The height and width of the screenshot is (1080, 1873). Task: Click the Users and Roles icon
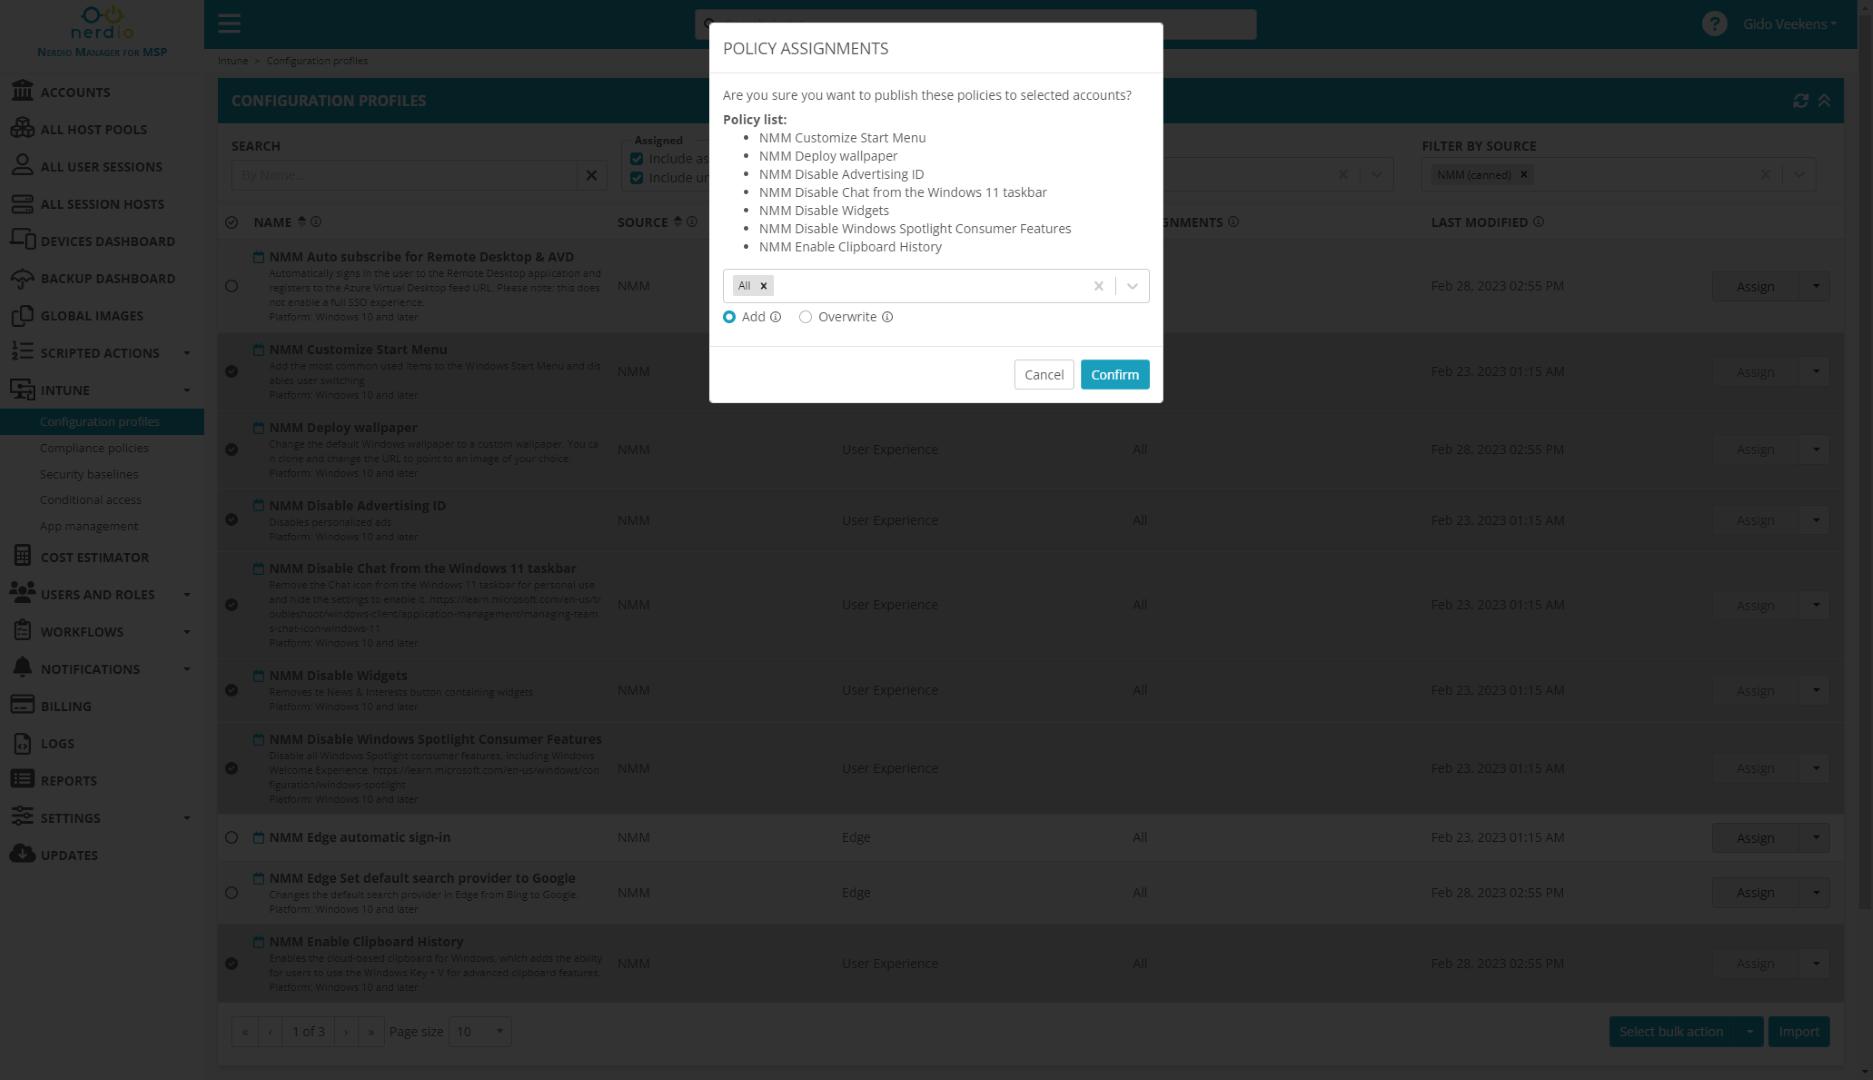[x=22, y=593]
